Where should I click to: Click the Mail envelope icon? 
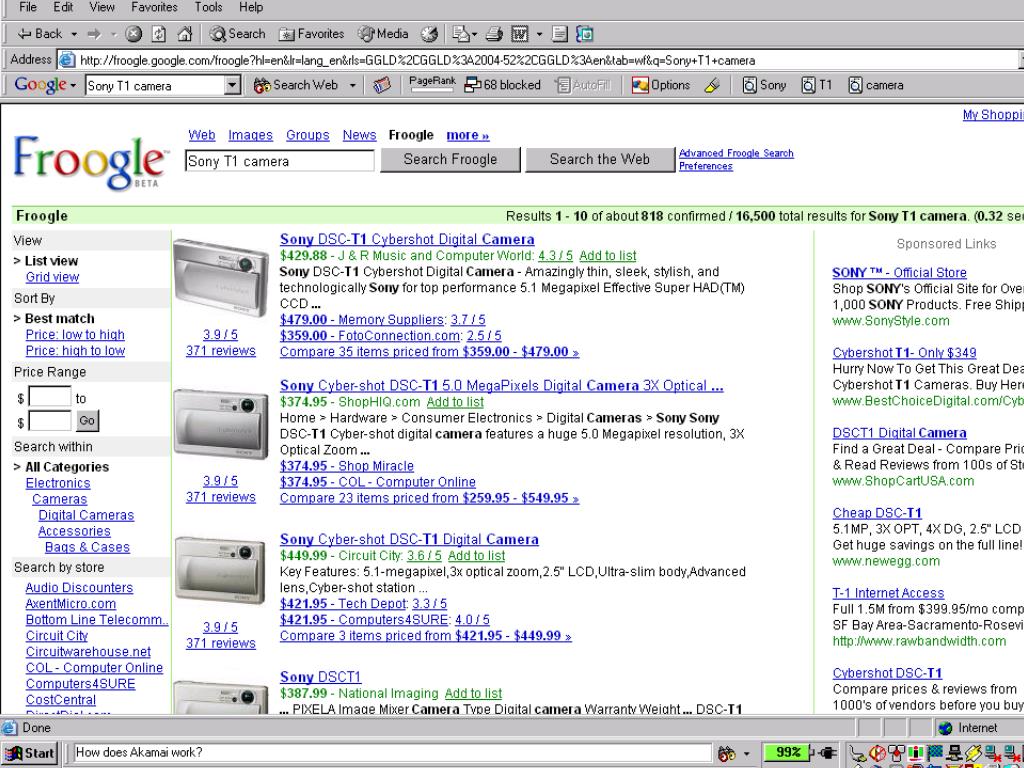[460, 34]
